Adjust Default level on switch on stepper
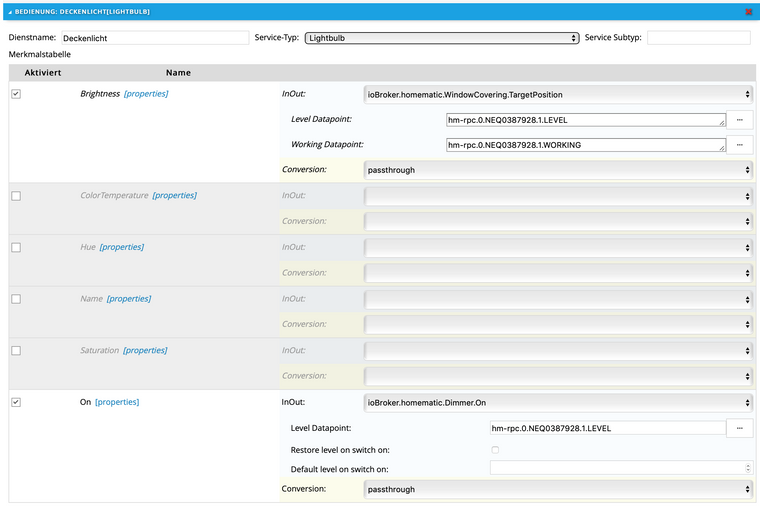Image resolution: width=760 pixels, height=506 pixels. click(747, 468)
